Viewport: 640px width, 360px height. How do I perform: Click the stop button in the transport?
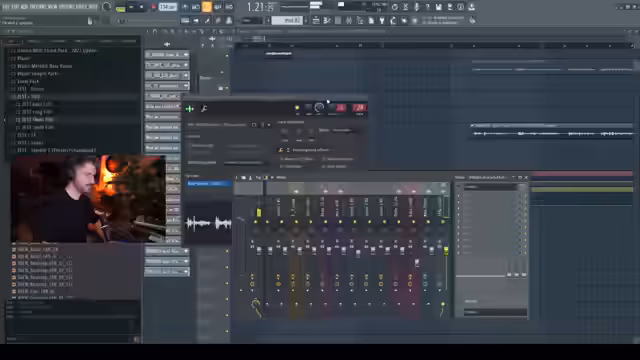(x=142, y=7)
